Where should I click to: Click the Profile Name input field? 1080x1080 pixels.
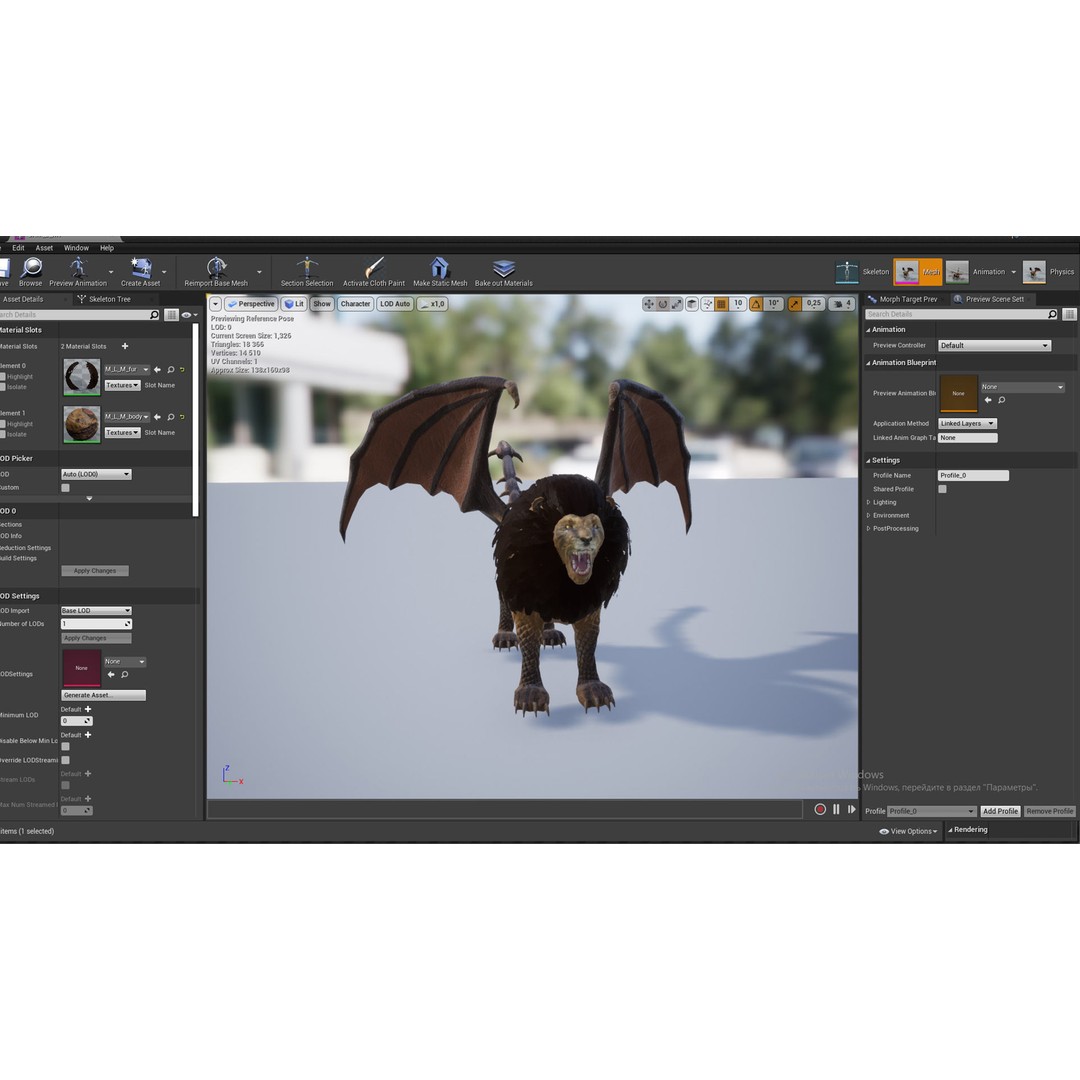click(973, 476)
